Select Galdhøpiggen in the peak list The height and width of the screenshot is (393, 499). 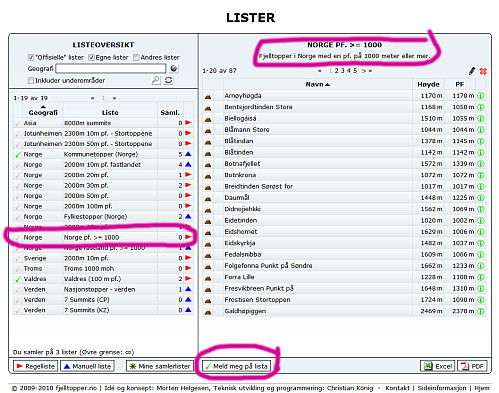[x=344, y=311]
